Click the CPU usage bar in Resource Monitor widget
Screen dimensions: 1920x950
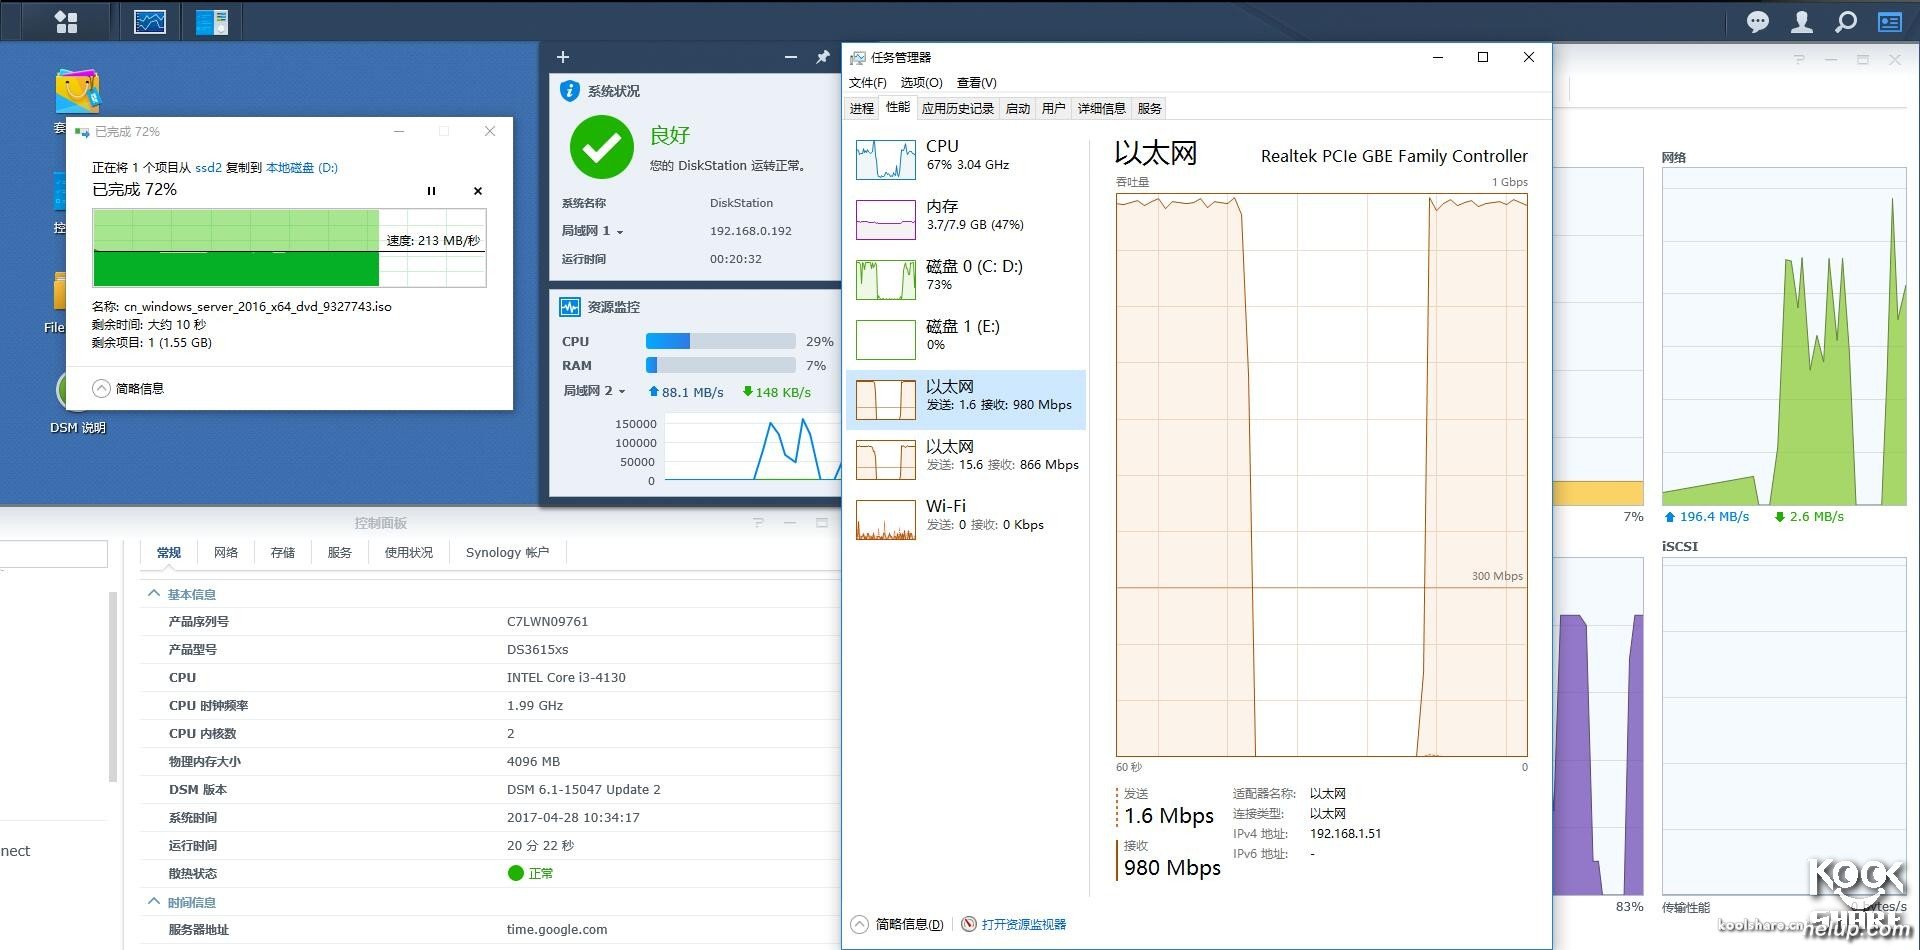click(x=720, y=341)
